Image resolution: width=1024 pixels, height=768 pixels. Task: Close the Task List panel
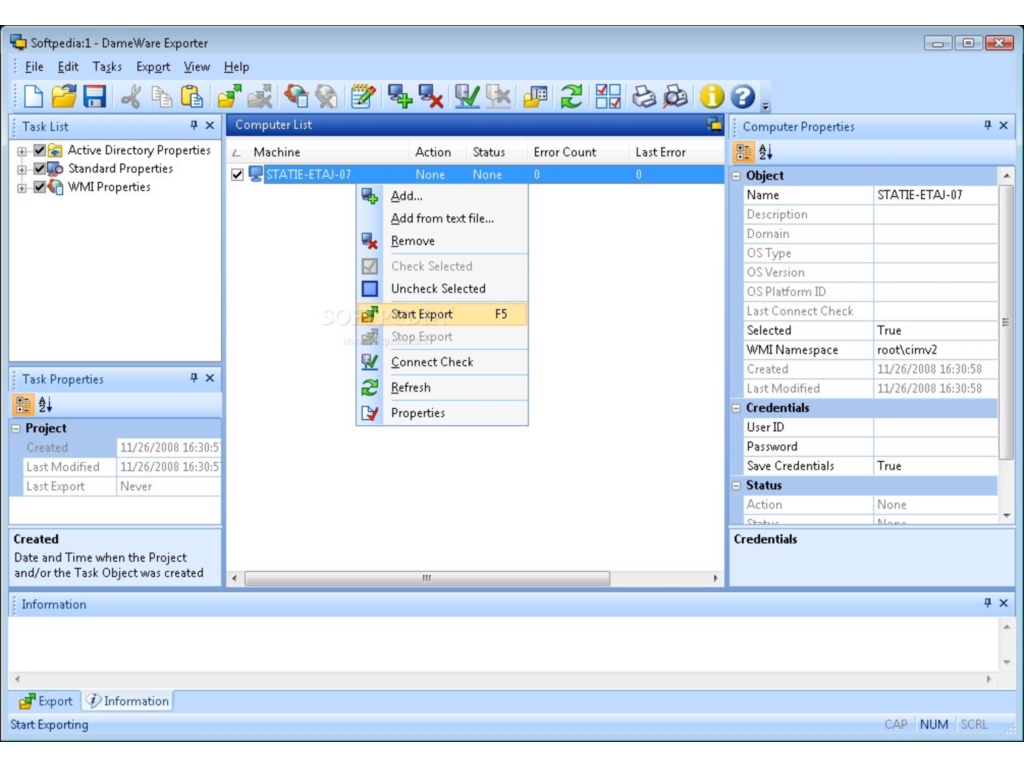[x=210, y=125]
